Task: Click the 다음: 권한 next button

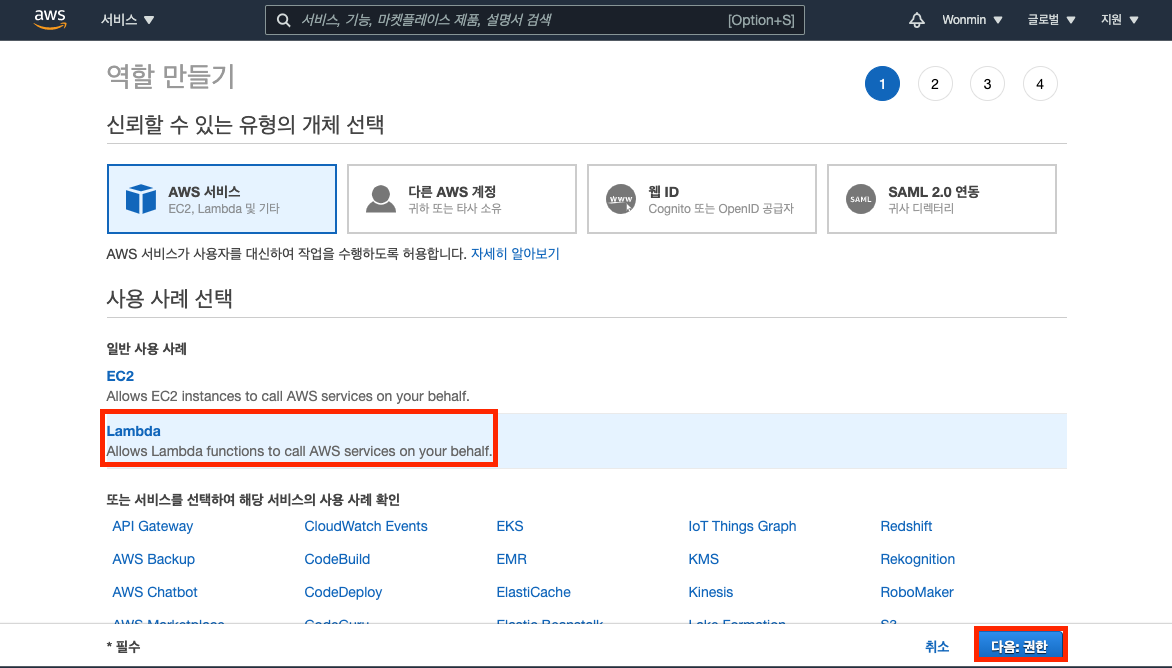Action: [1020, 646]
